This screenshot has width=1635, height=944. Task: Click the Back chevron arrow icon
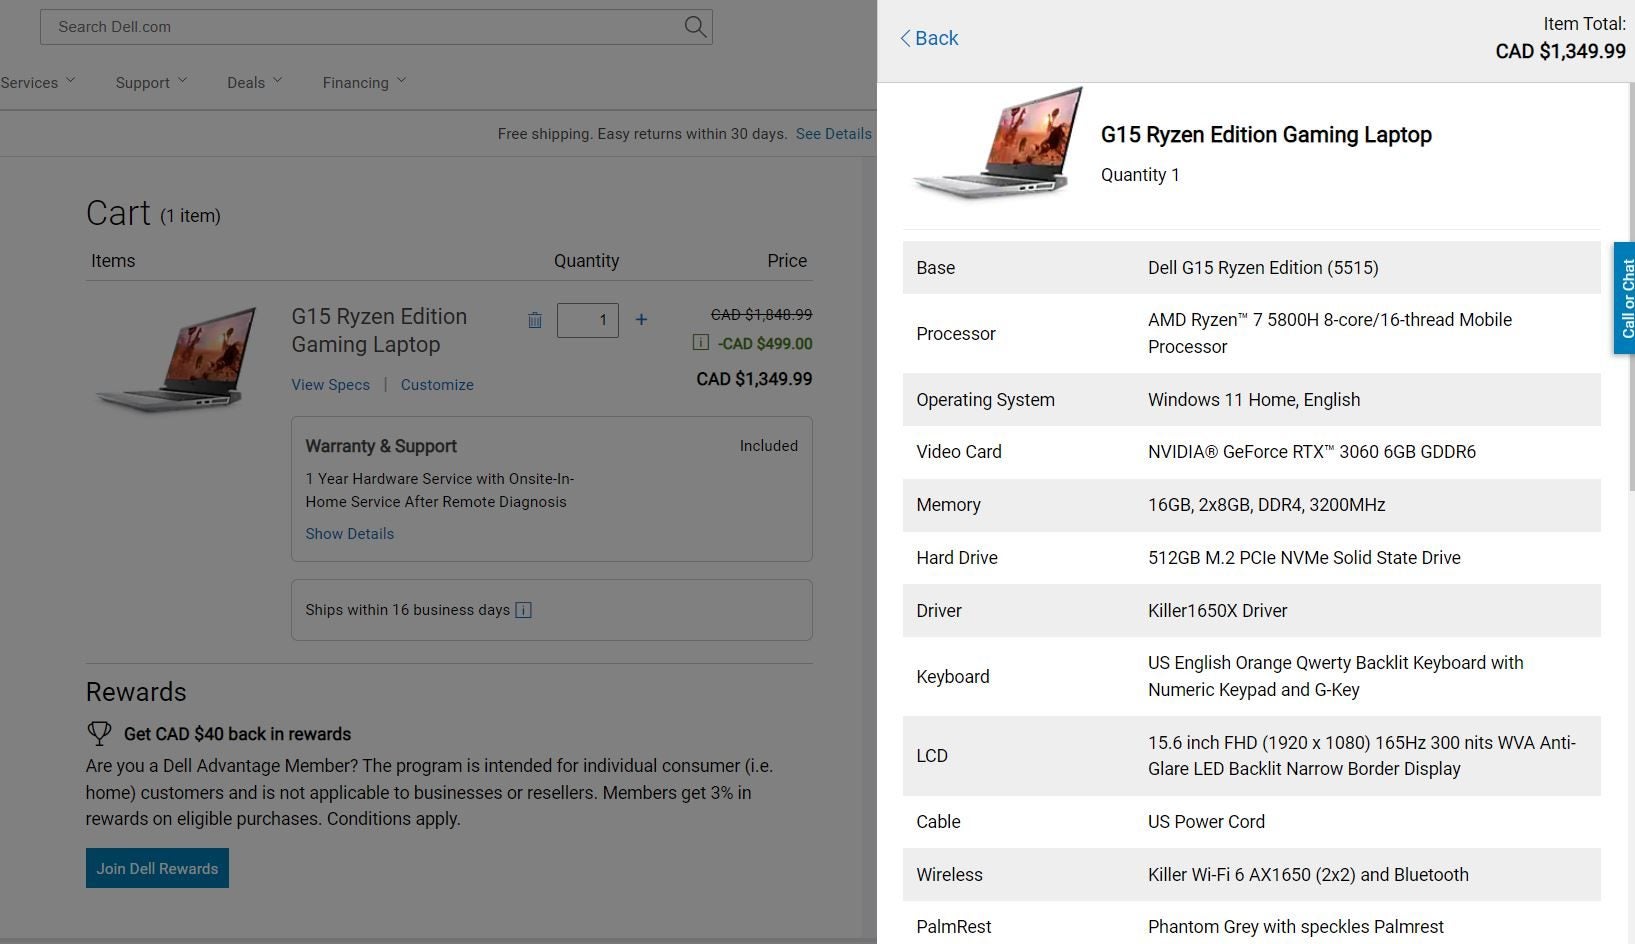(905, 38)
